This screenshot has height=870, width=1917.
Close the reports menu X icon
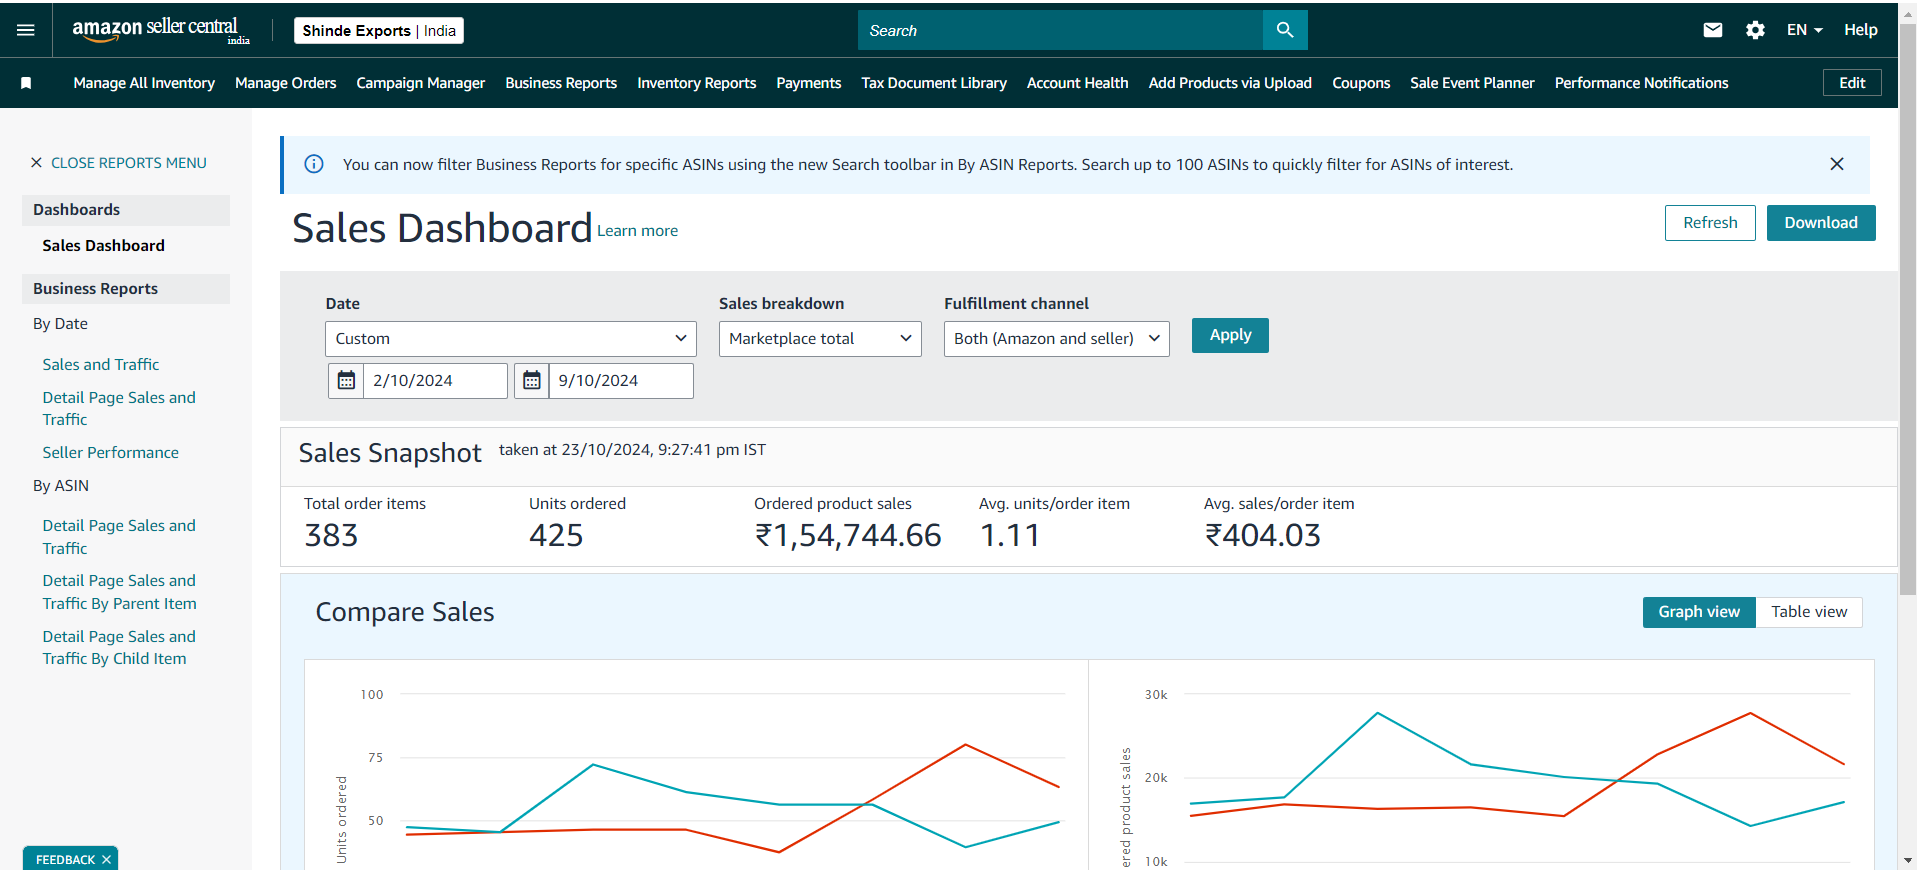36,163
